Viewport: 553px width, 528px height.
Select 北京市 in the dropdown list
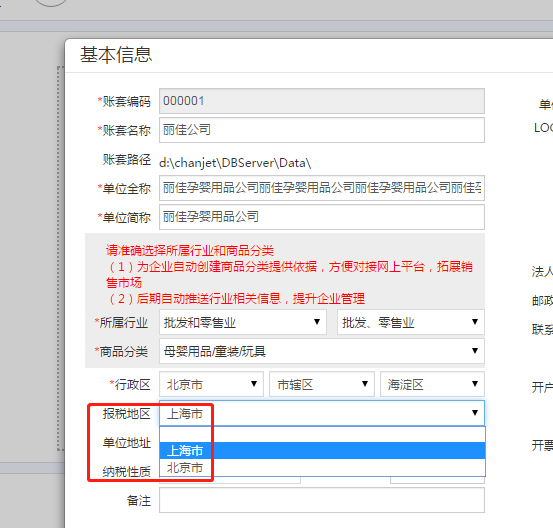pyautogui.click(x=322, y=467)
